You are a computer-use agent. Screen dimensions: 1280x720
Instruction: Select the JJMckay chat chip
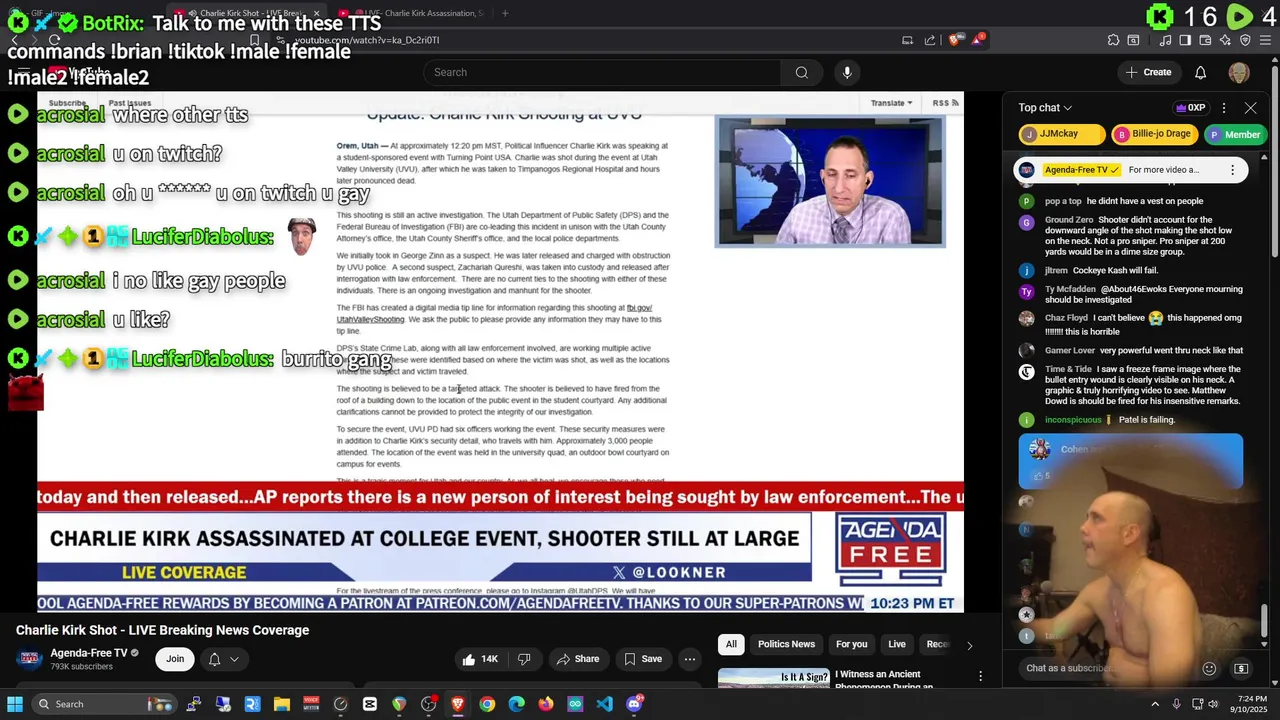[x=1061, y=134]
